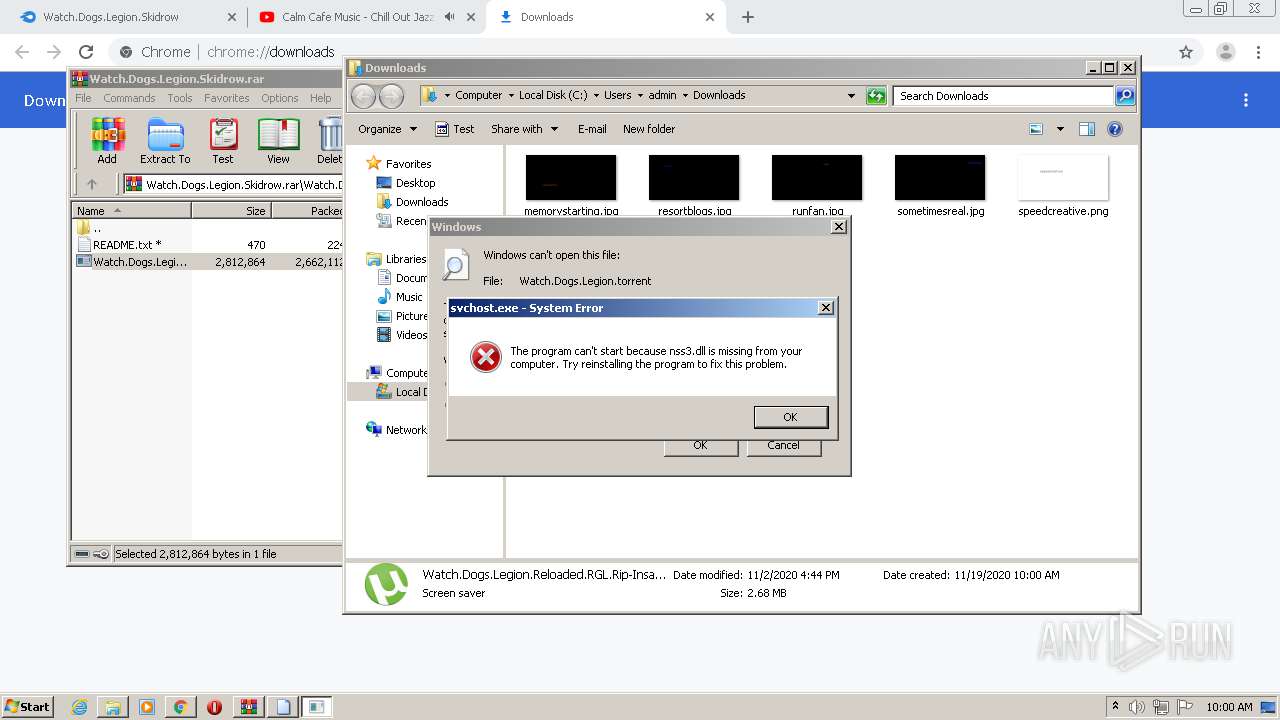Open the WinRAR File menu

click(83, 98)
